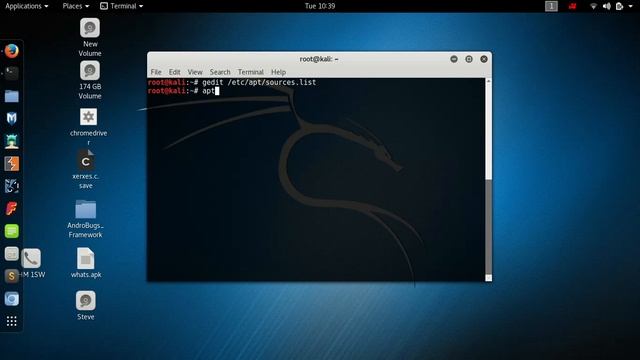This screenshot has width=640, height=360.
Task: Launch Metasploit from the dock
Action: (11, 118)
